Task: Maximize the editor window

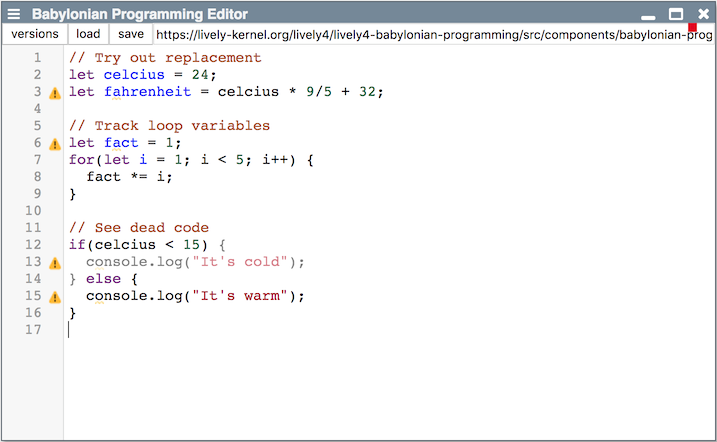Action: point(676,14)
